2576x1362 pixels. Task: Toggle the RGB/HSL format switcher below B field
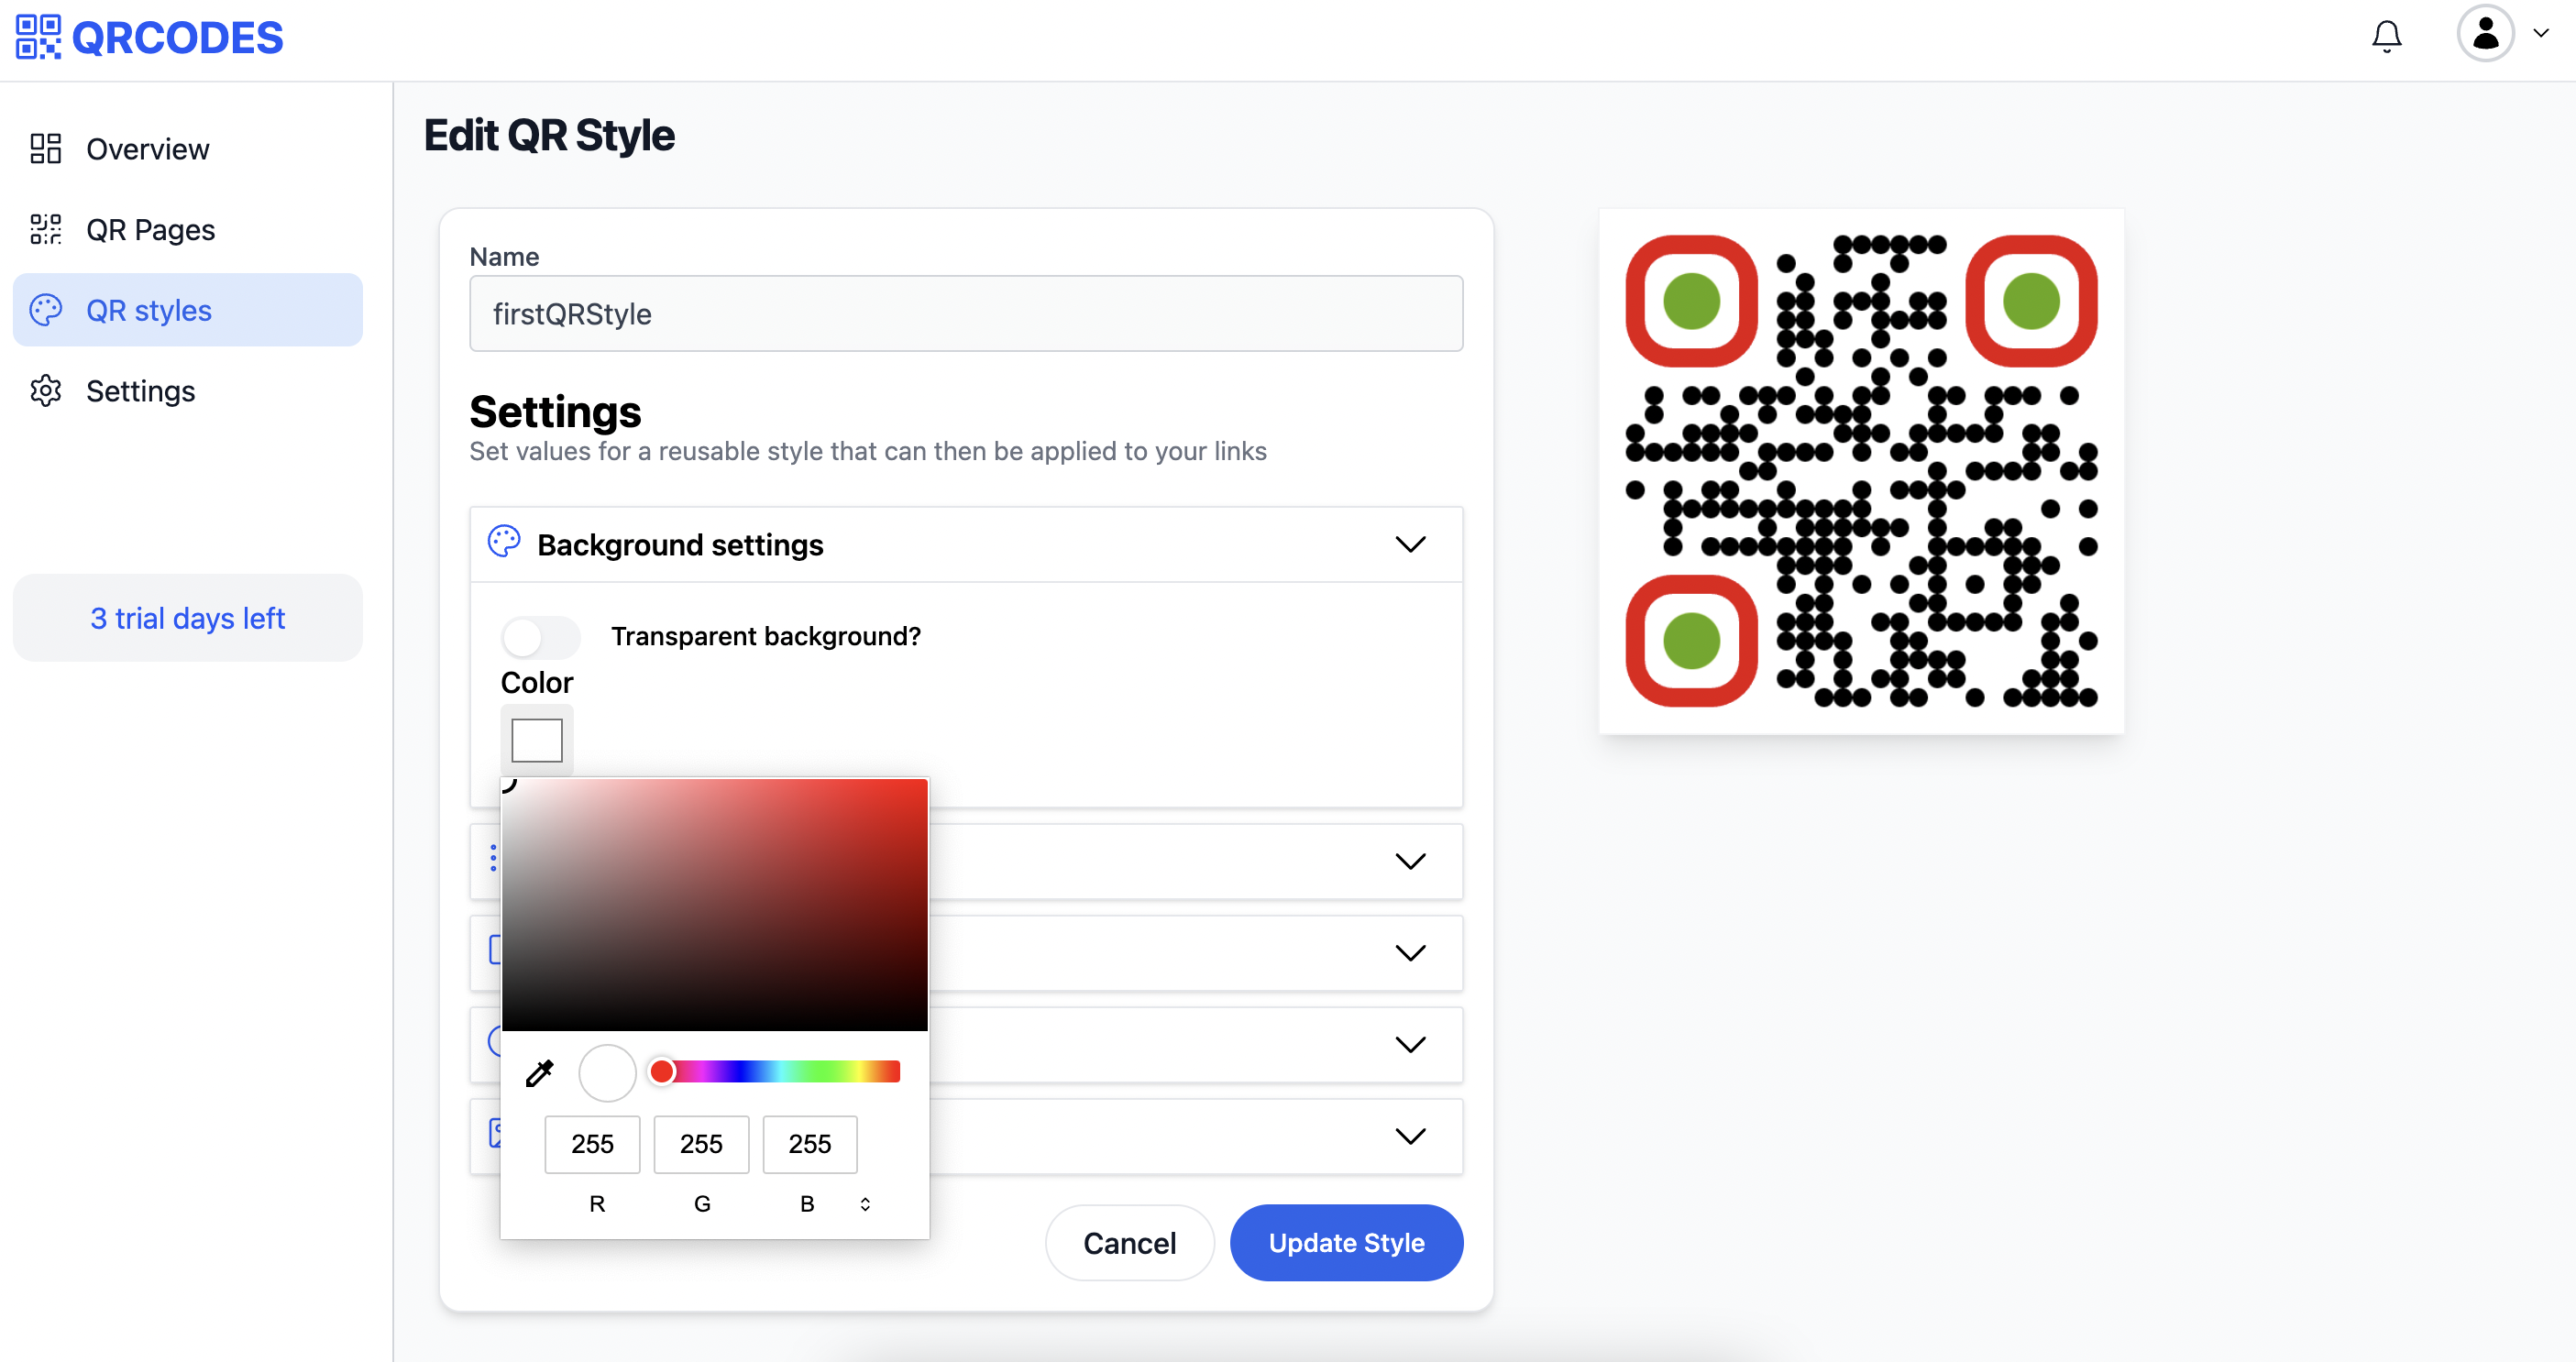[x=865, y=1203]
